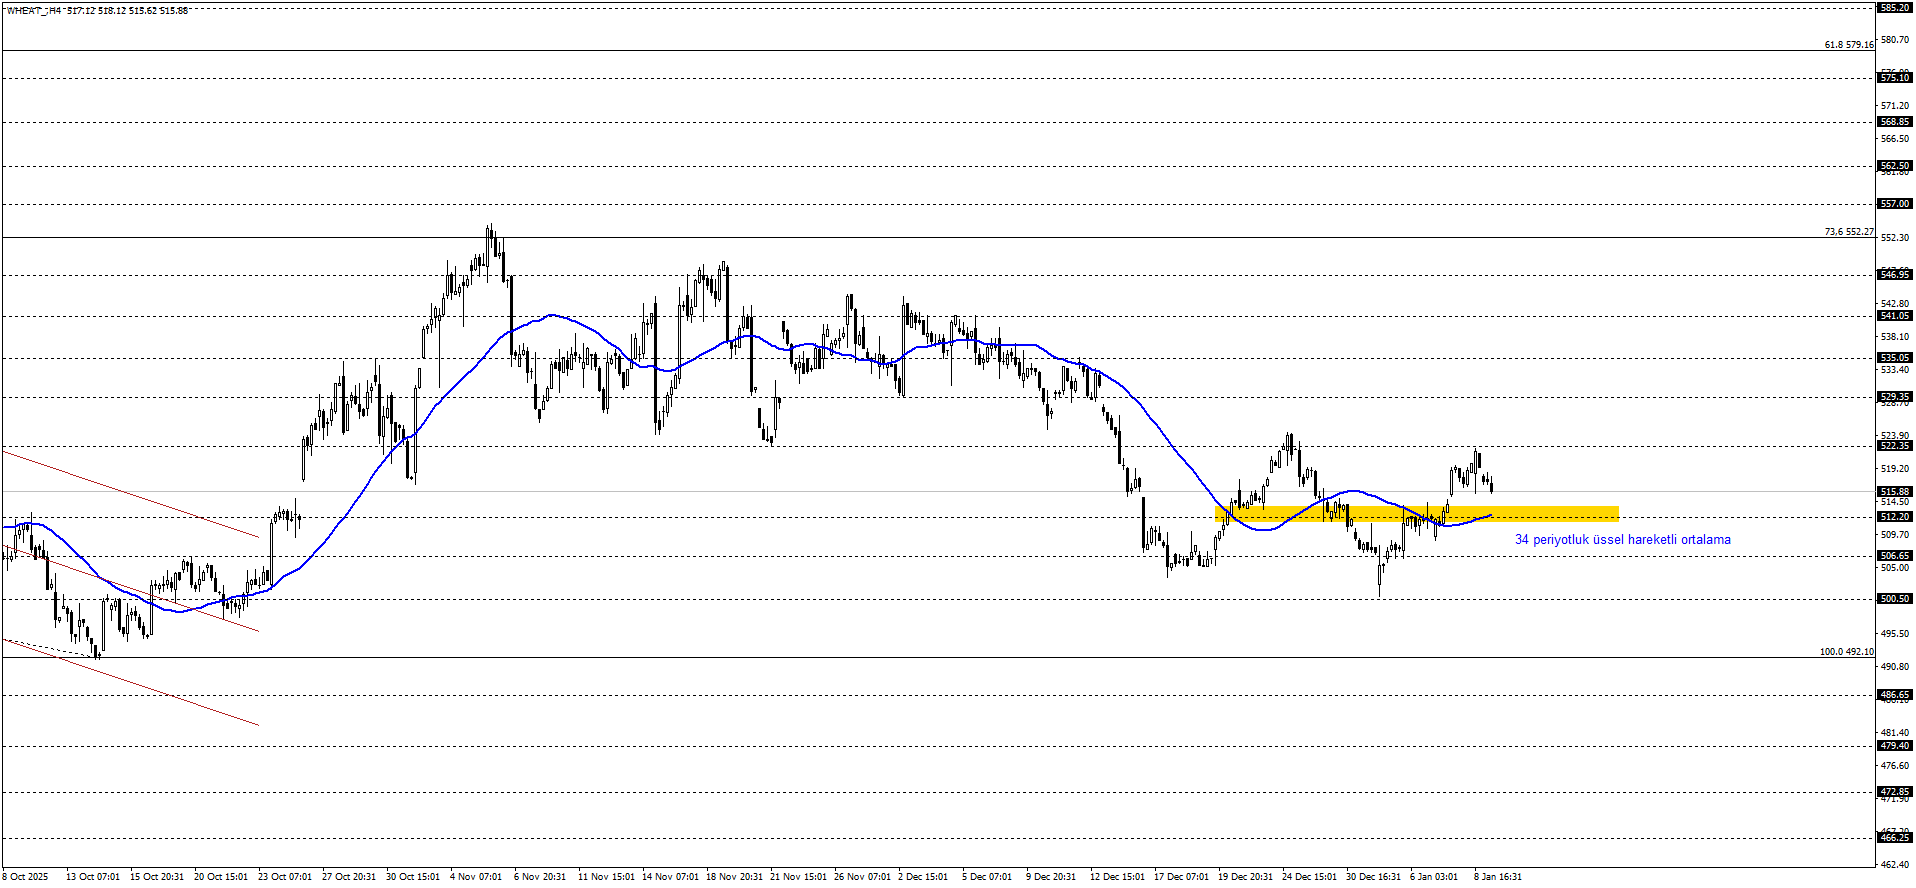The image size is (1916, 888).
Task: Select the 100.0 492.10 Fibonacci label
Action: [x=1846, y=652]
